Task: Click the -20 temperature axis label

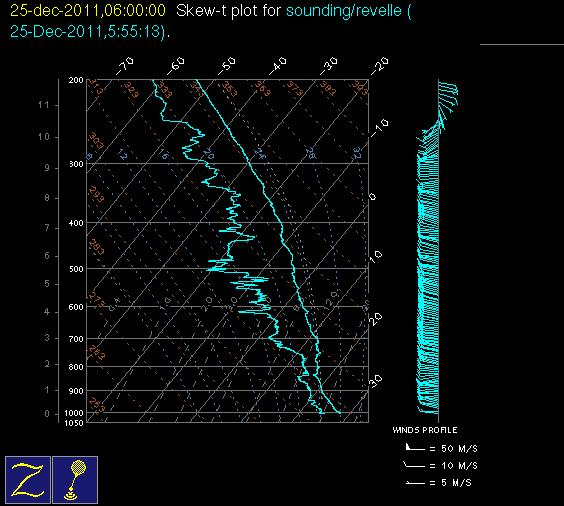Action: pos(380,66)
